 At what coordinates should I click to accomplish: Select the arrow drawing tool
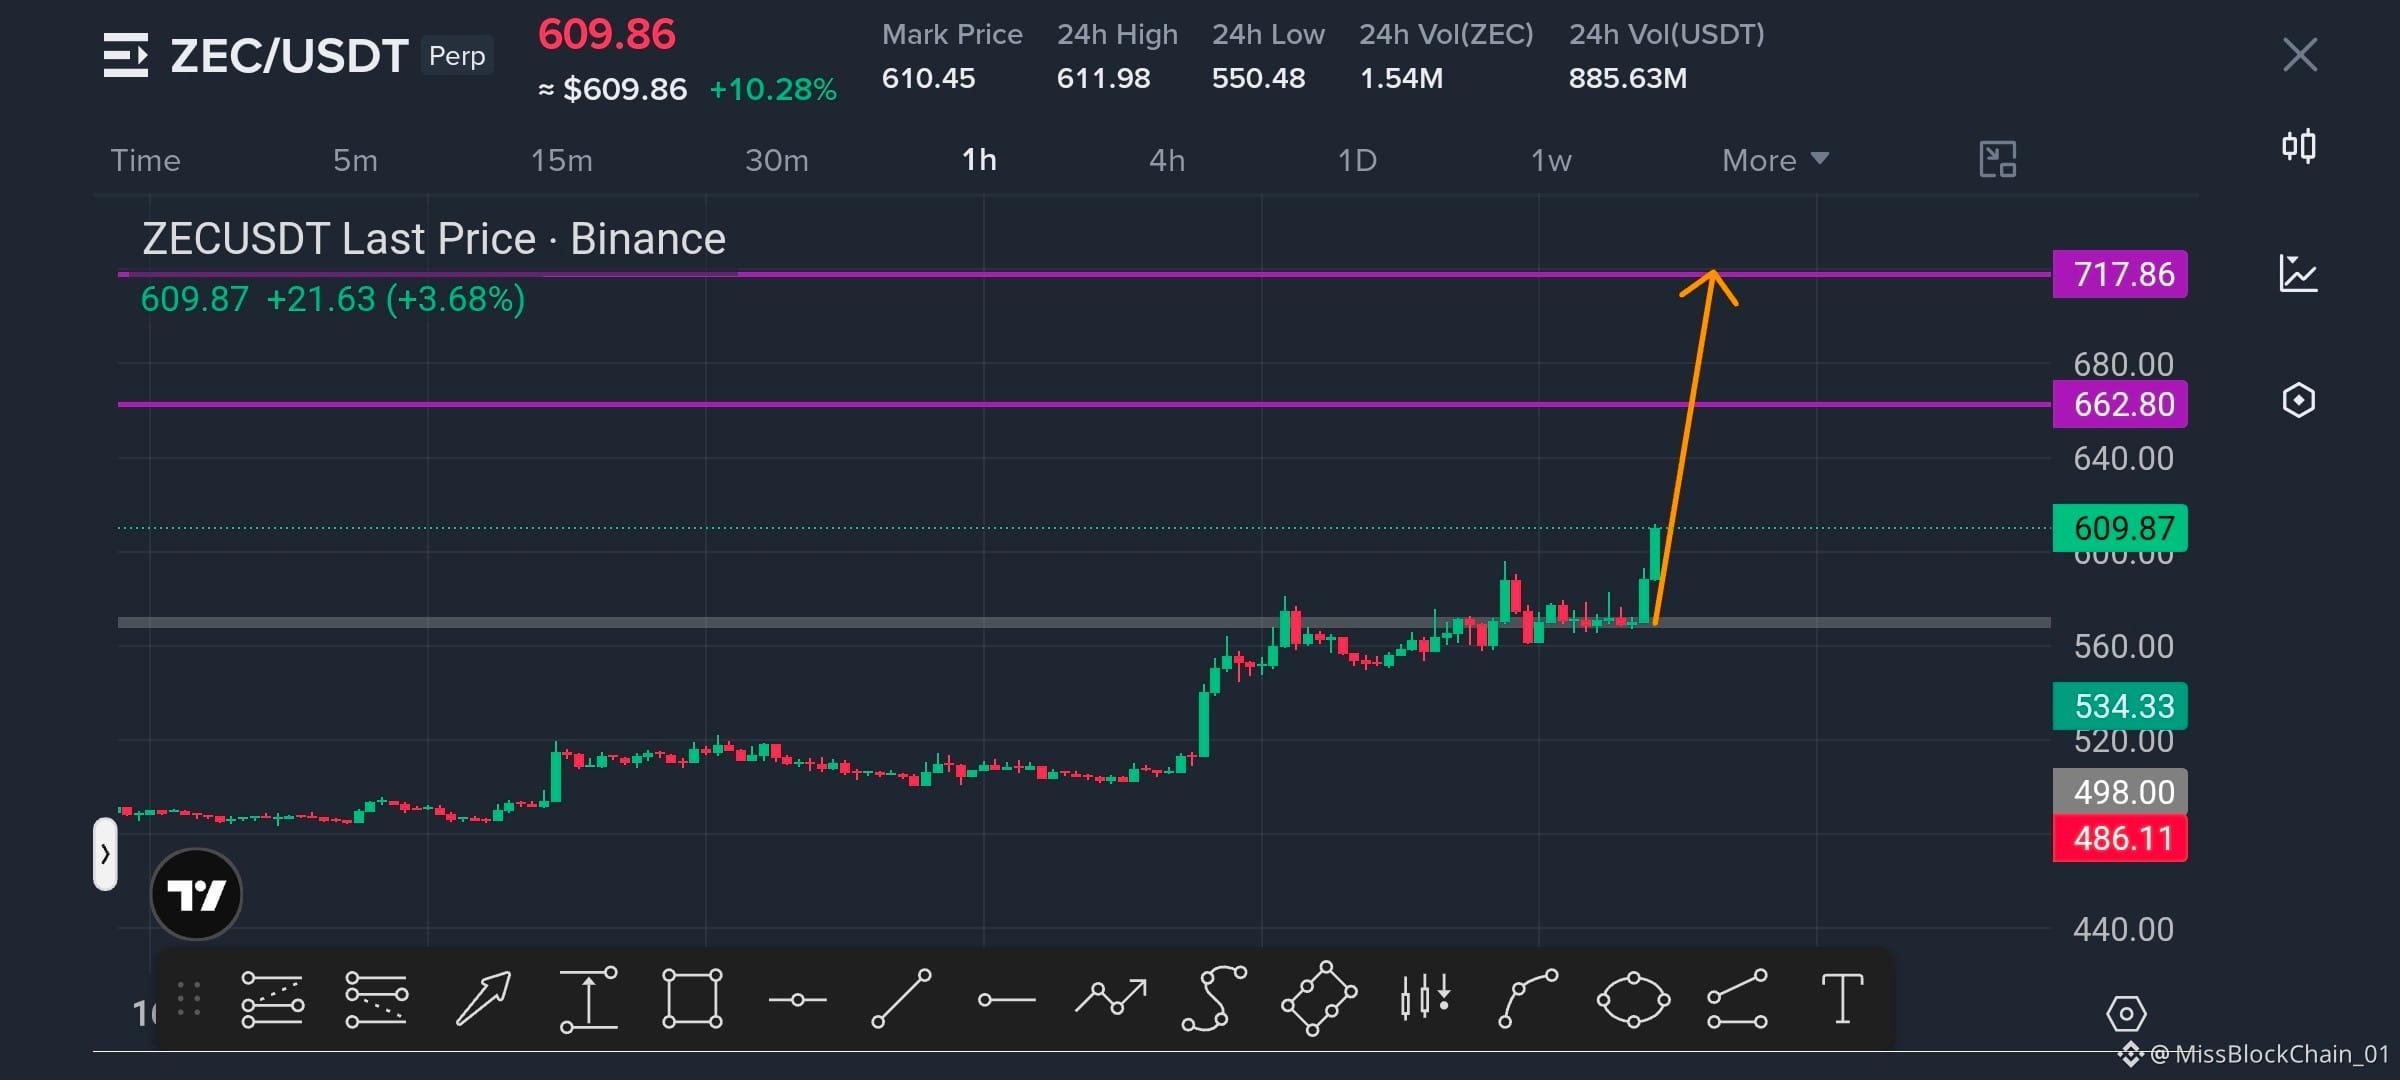tap(484, 999)
